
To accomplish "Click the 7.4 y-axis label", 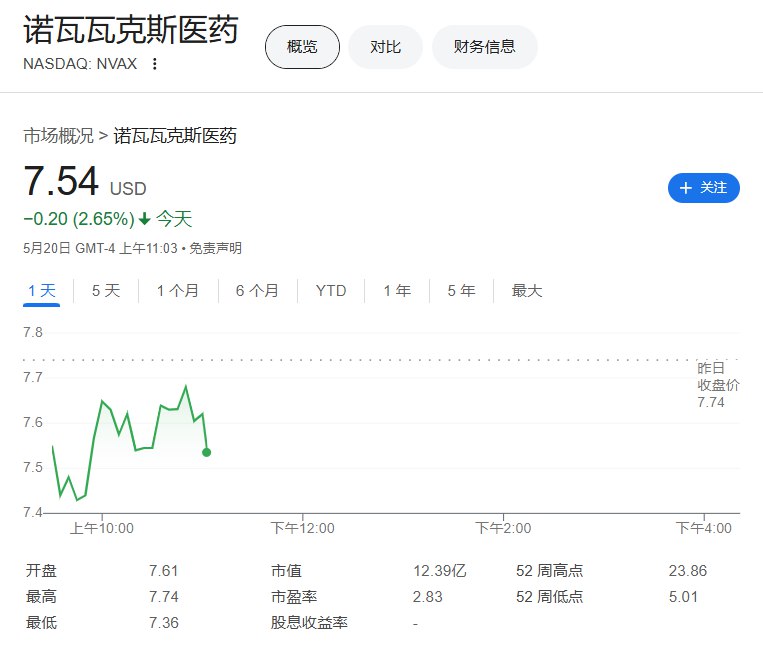I will (33, 512).
